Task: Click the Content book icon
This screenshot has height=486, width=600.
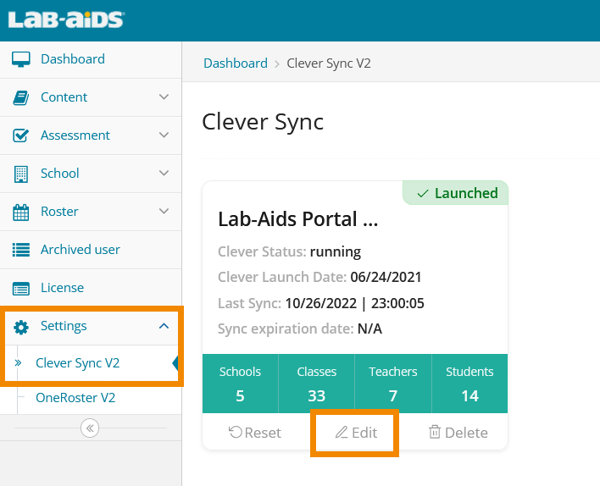Action: pyautogui.click(x=20, y=98)
